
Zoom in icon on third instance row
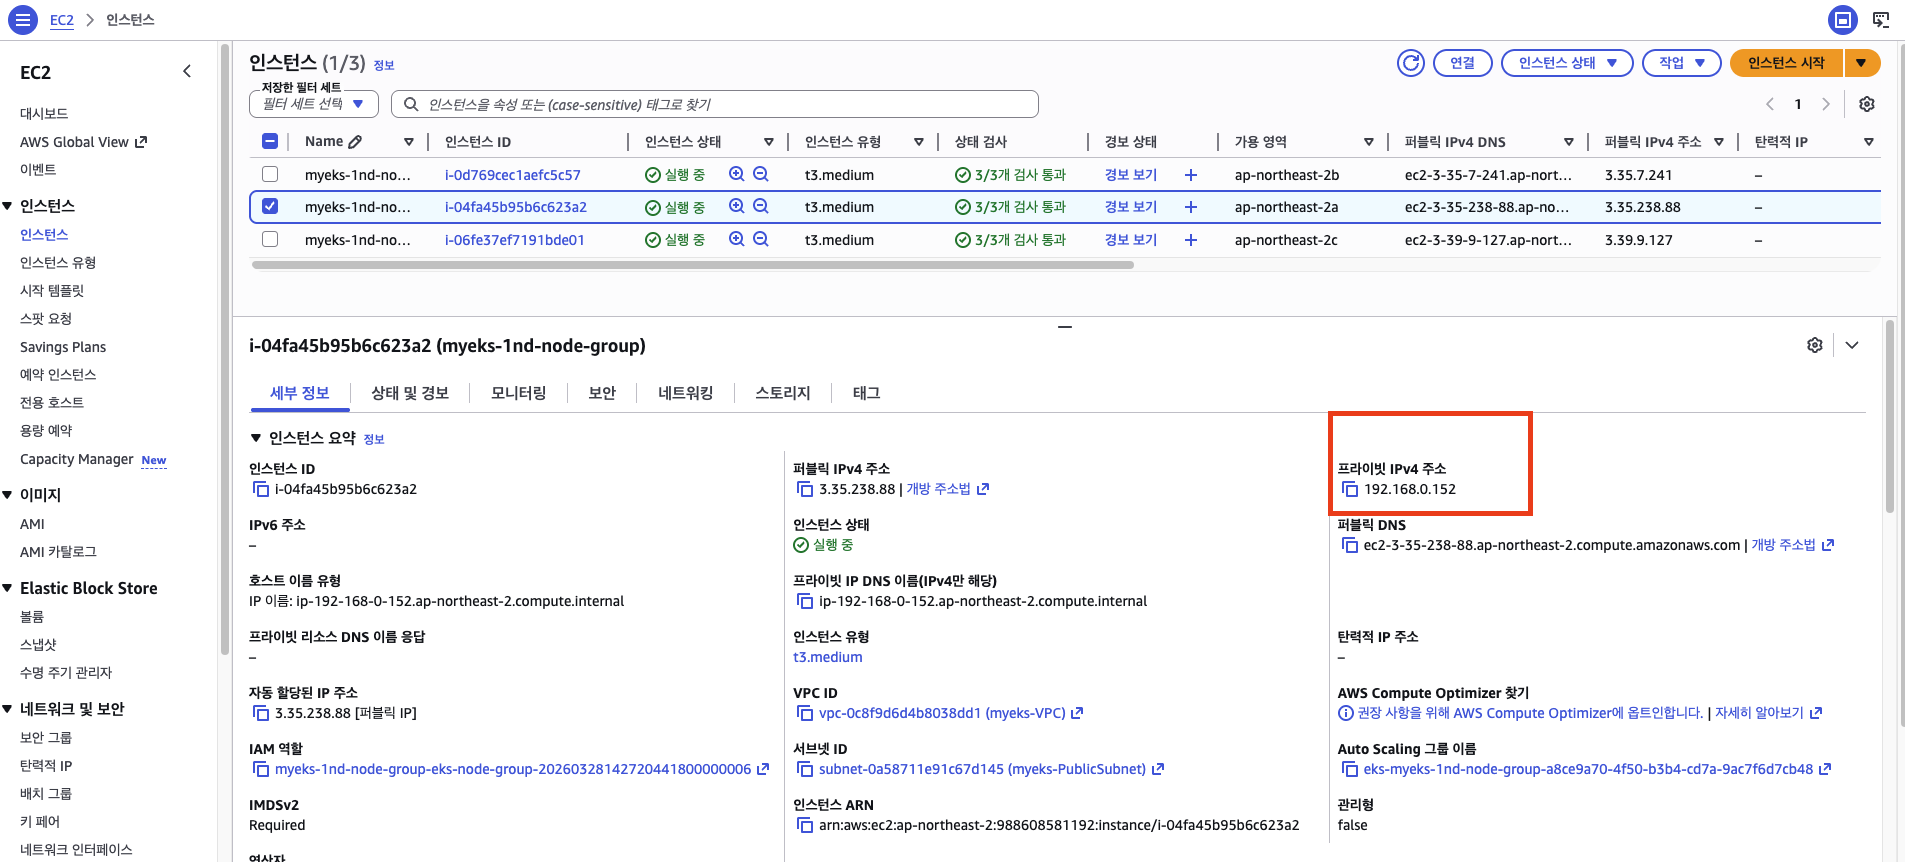pos(737,240)
